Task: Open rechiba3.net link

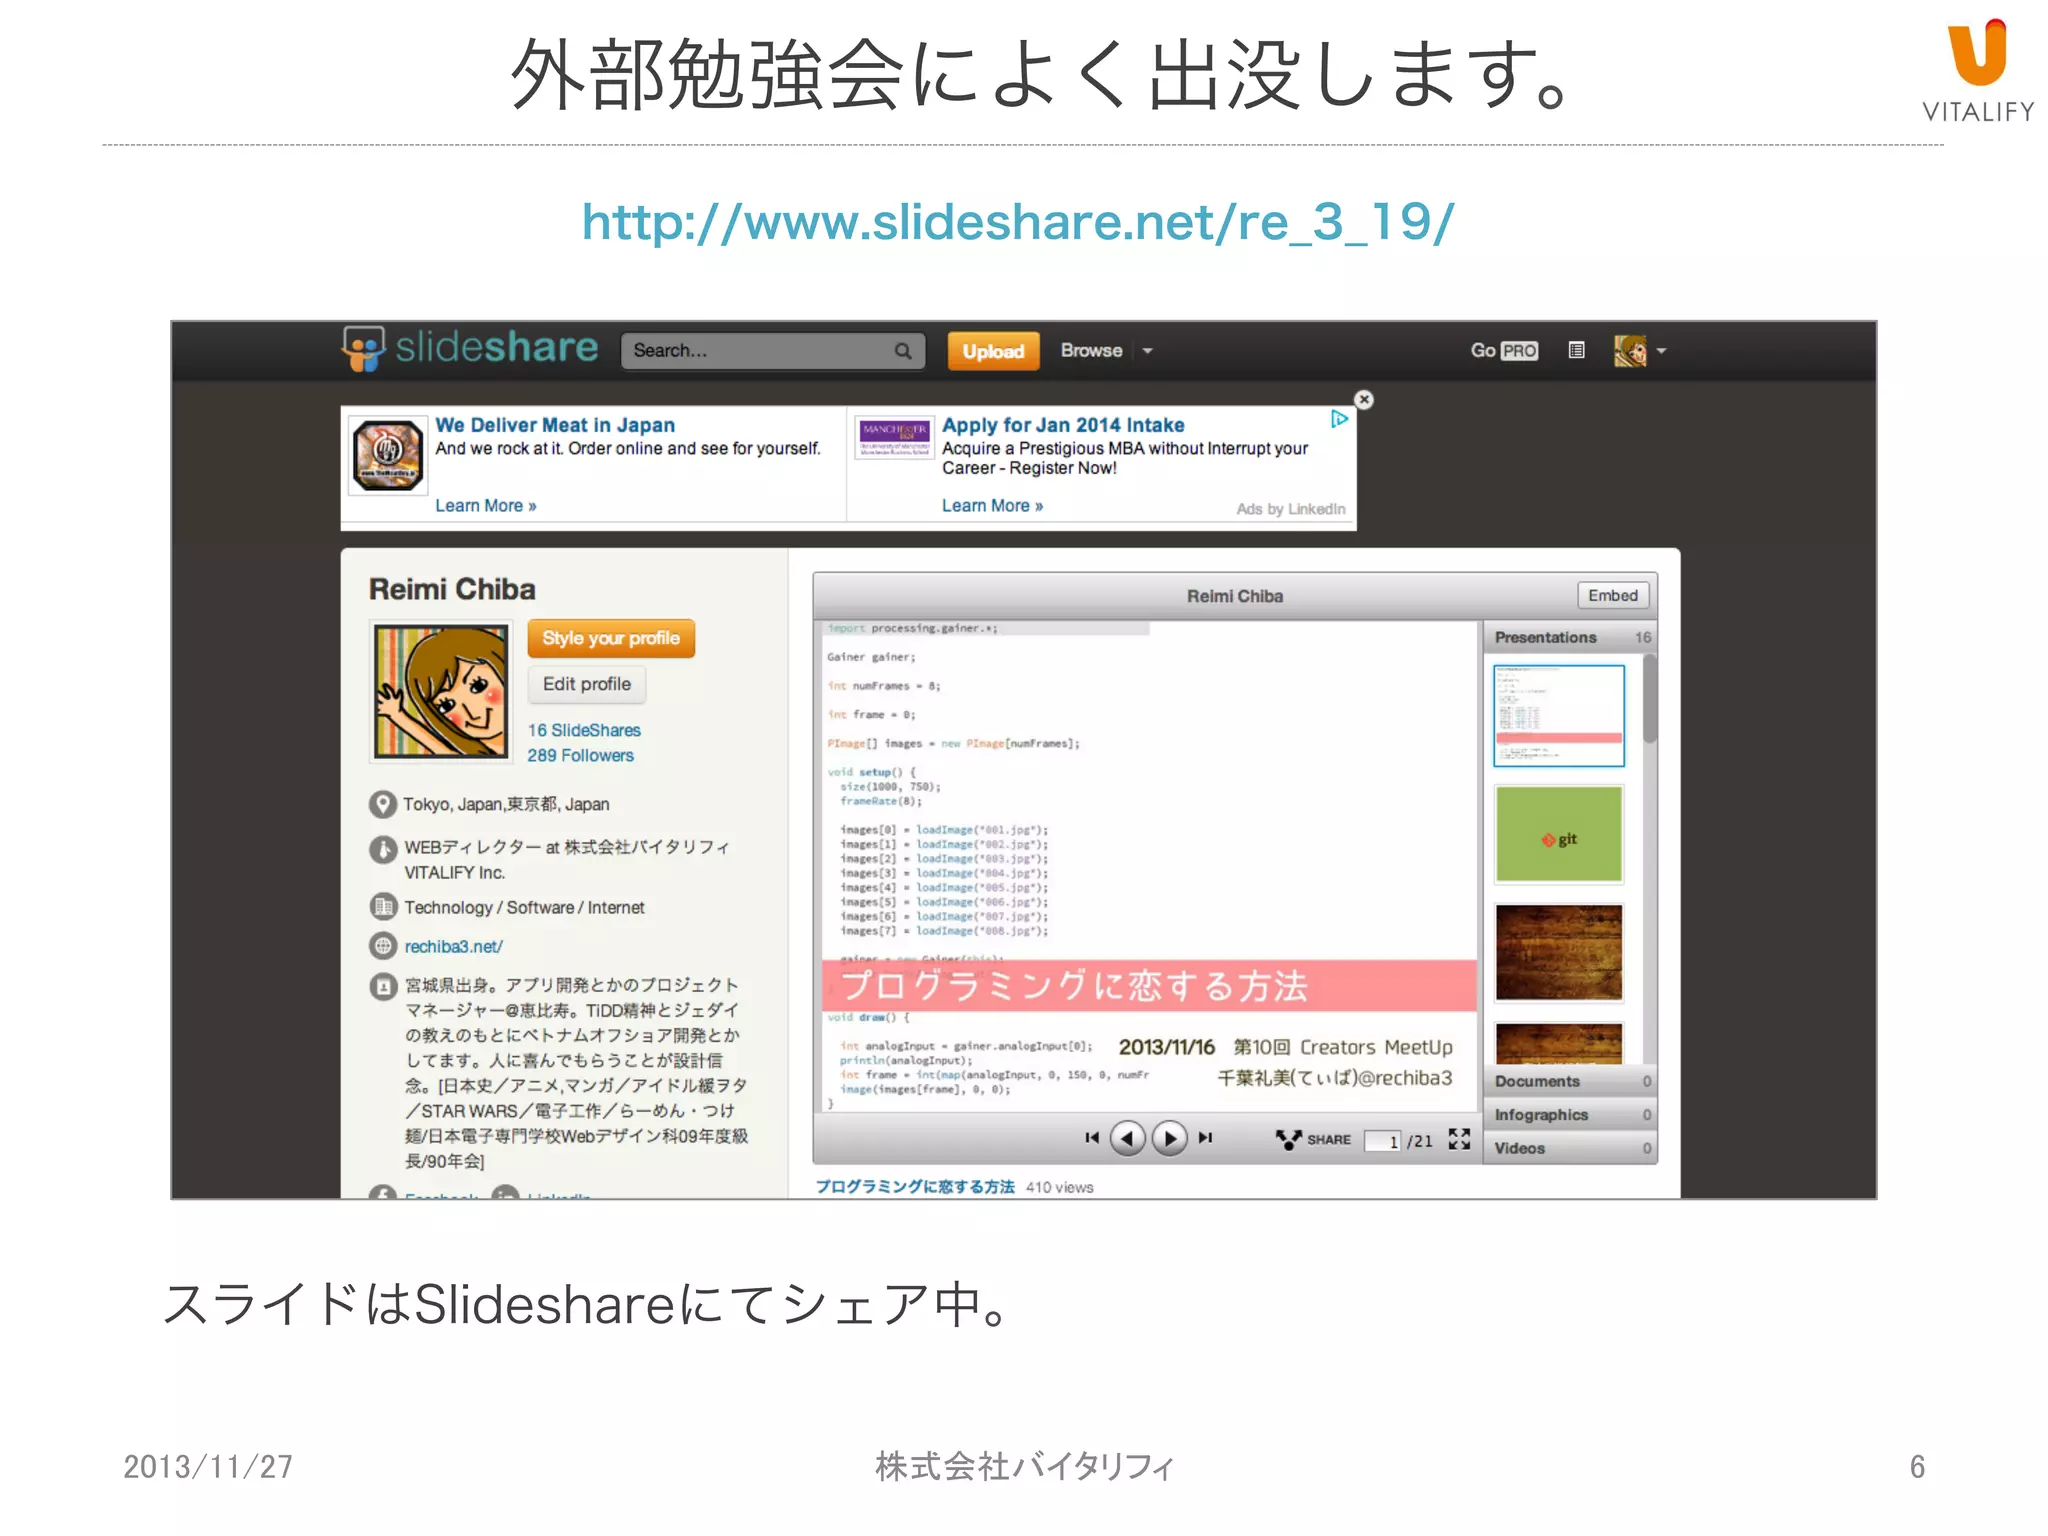Action: coord(454,946)
